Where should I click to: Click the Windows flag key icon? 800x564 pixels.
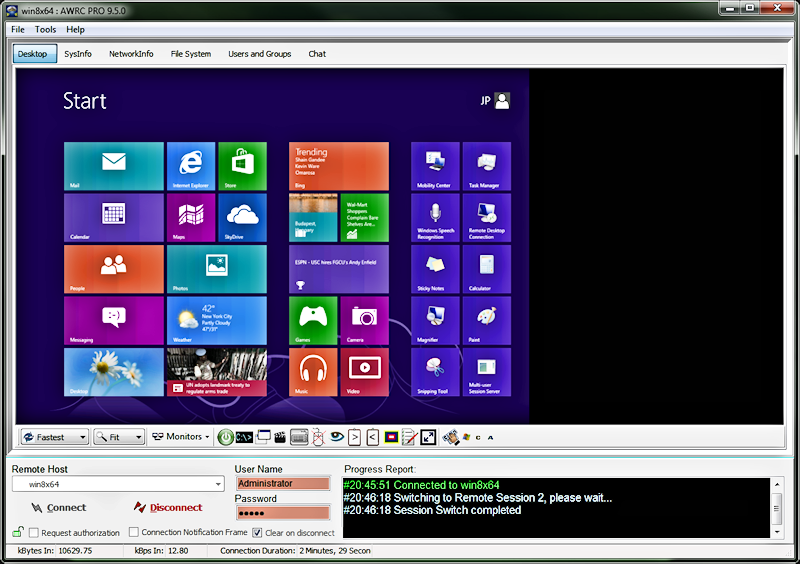pyautogui.click(x=466, y=437)
